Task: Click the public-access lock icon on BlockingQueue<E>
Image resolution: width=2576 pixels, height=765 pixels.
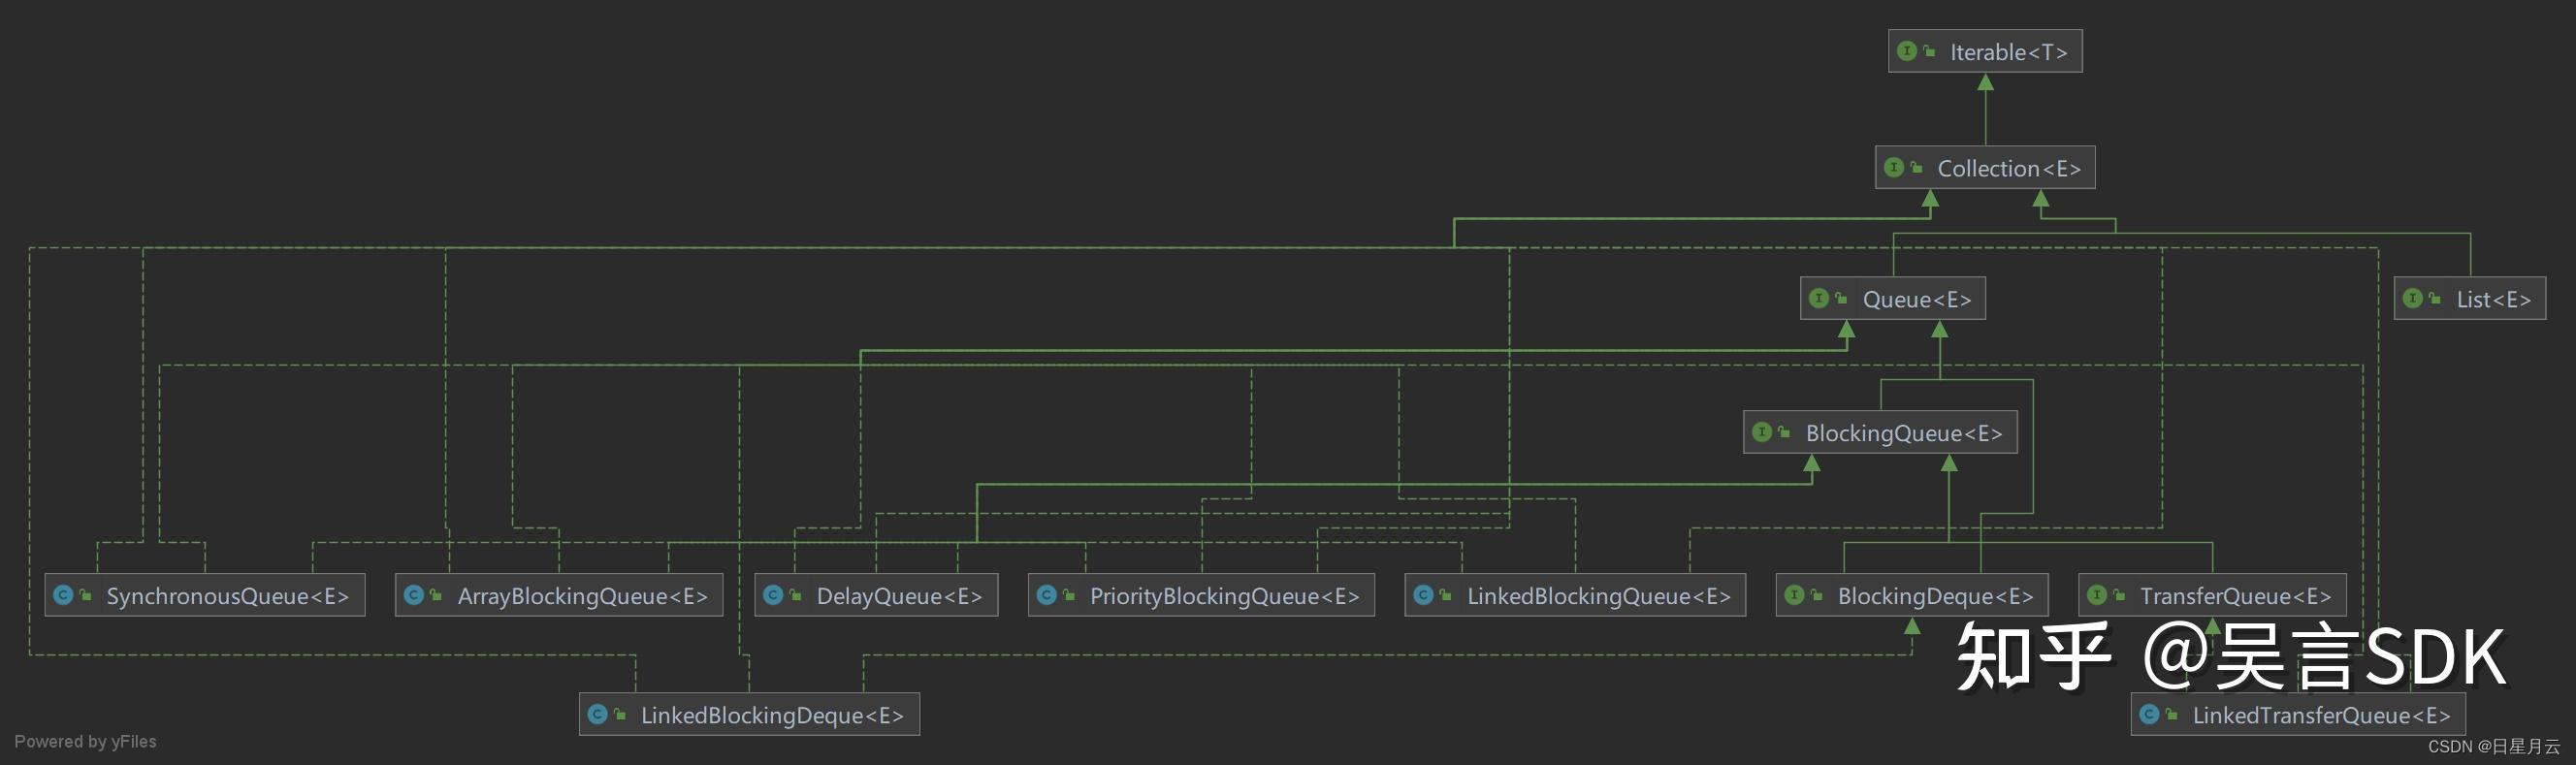Action: coord(1784,432)
